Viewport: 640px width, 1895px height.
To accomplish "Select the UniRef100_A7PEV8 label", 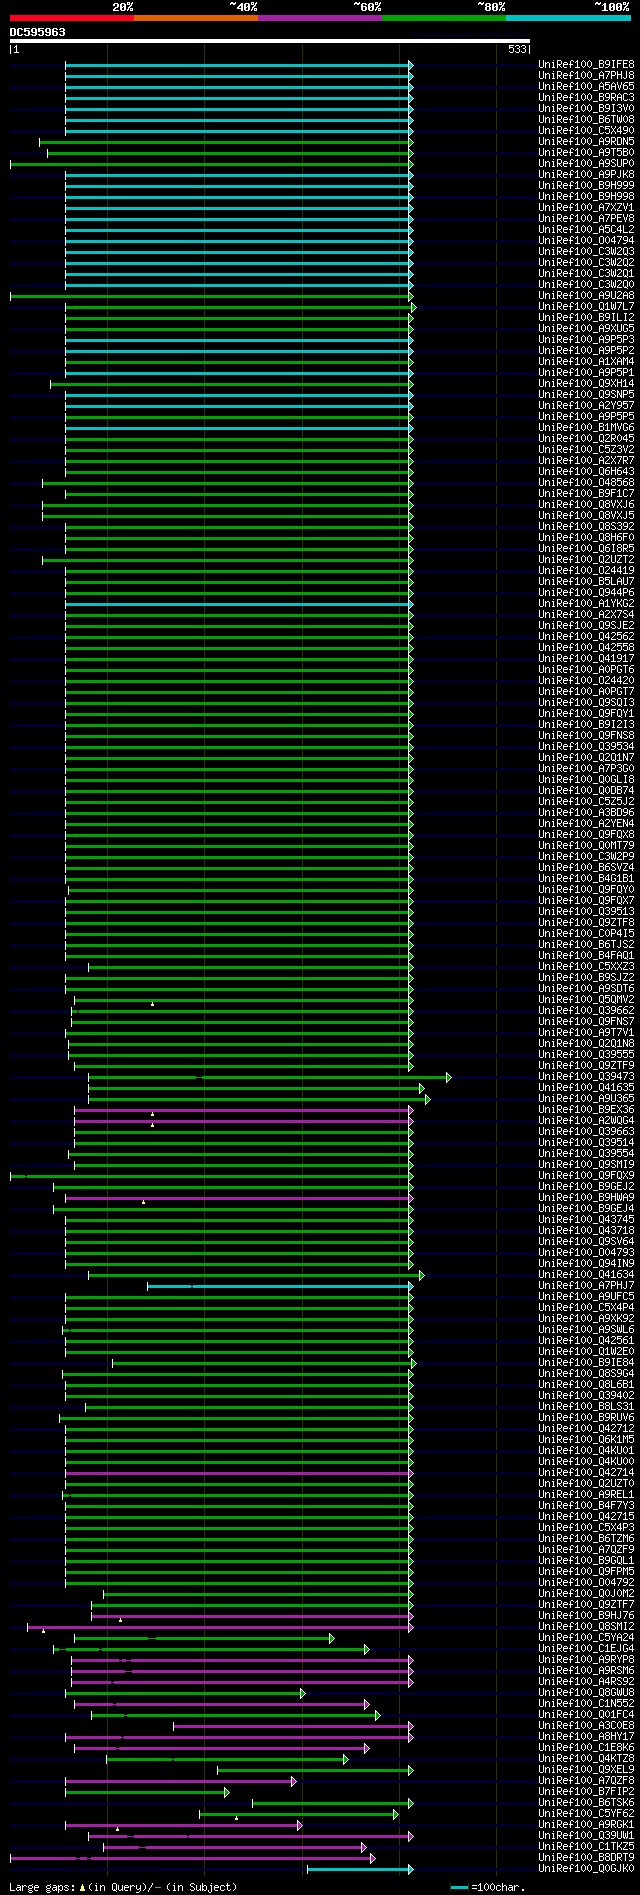I will (x=586, y=218).
